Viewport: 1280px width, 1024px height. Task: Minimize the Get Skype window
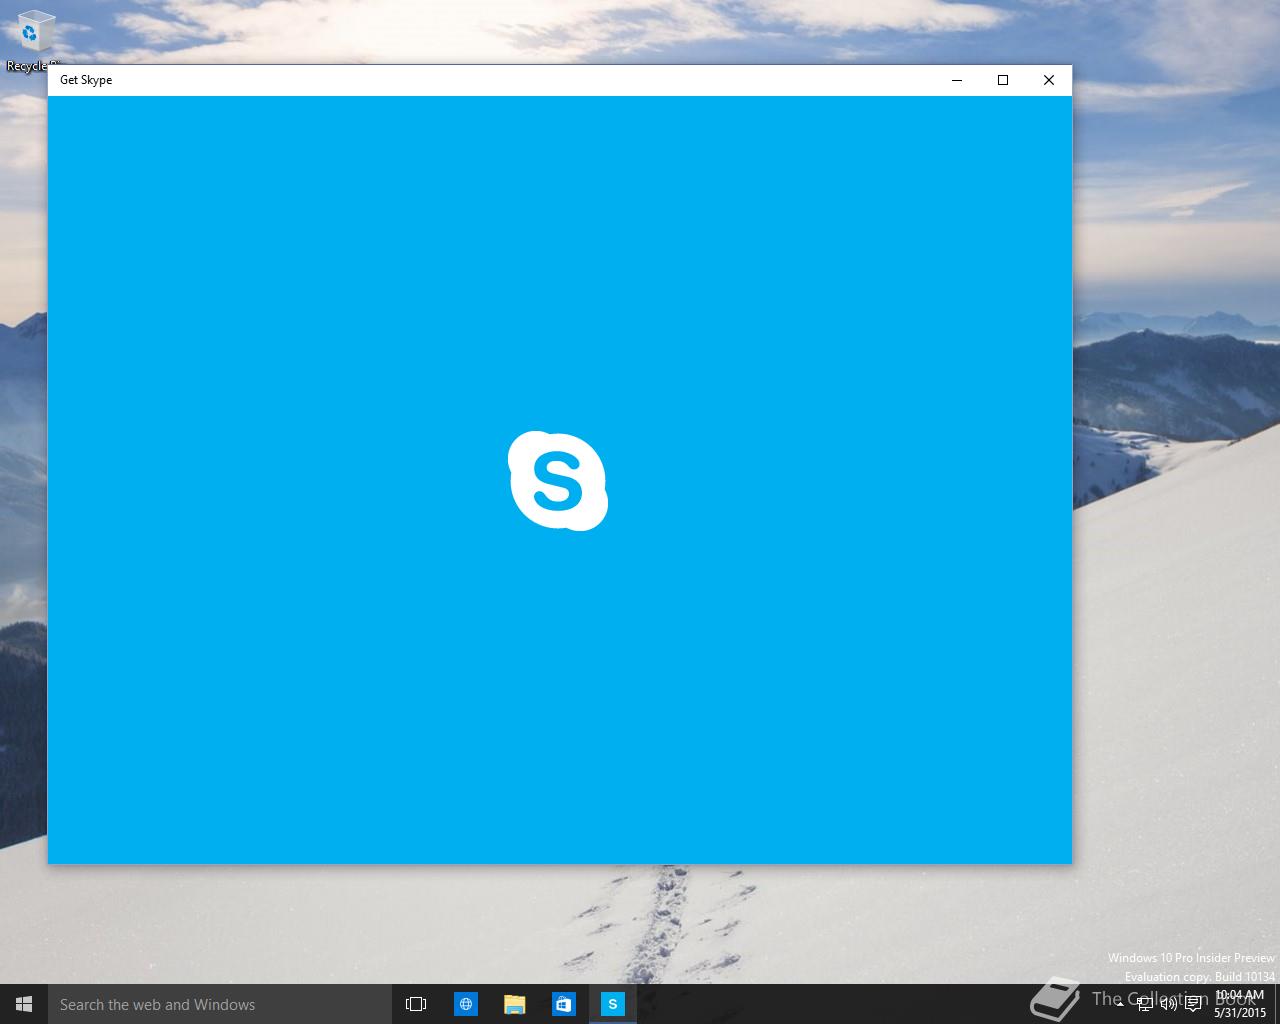click(x=957, y=80)
